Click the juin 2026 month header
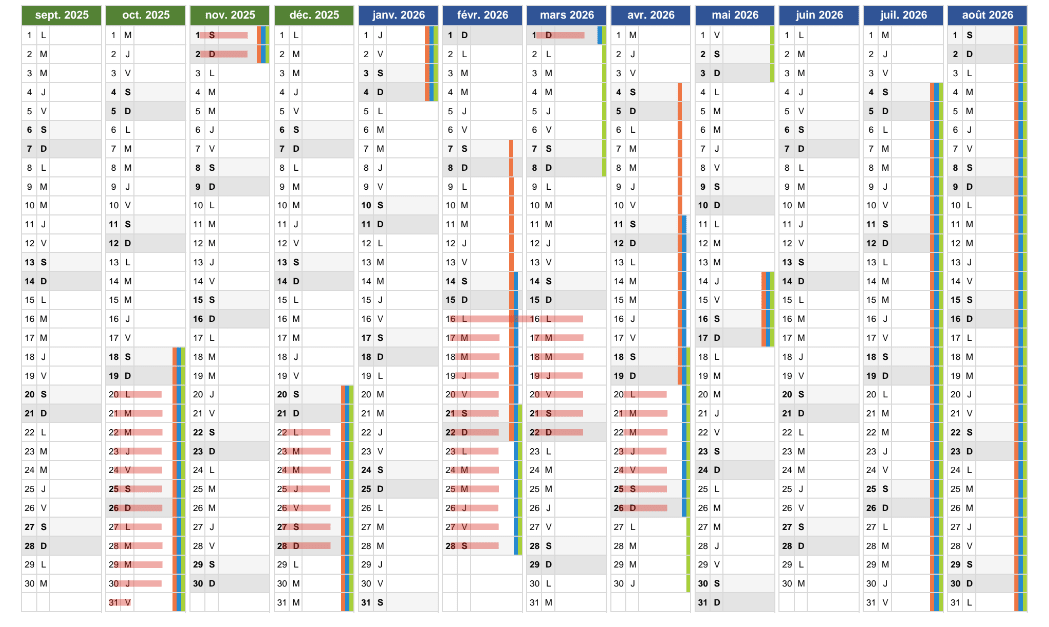The image size is (1049, 627). point(818,15)
